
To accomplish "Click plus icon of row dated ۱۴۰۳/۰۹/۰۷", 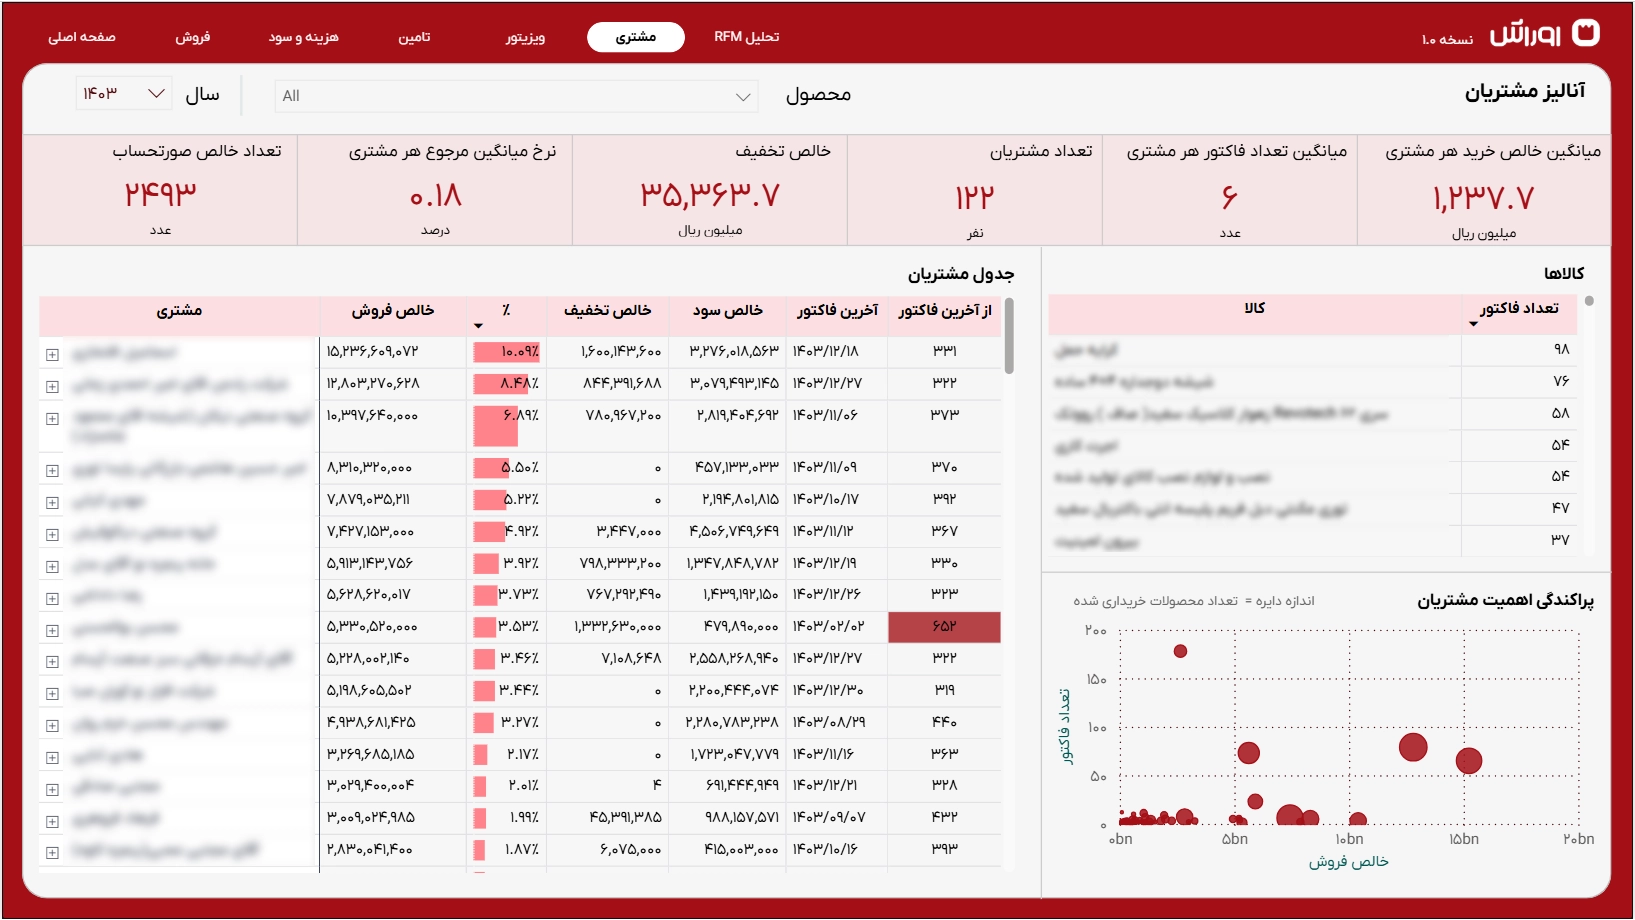I will click(x=52, y=822).
